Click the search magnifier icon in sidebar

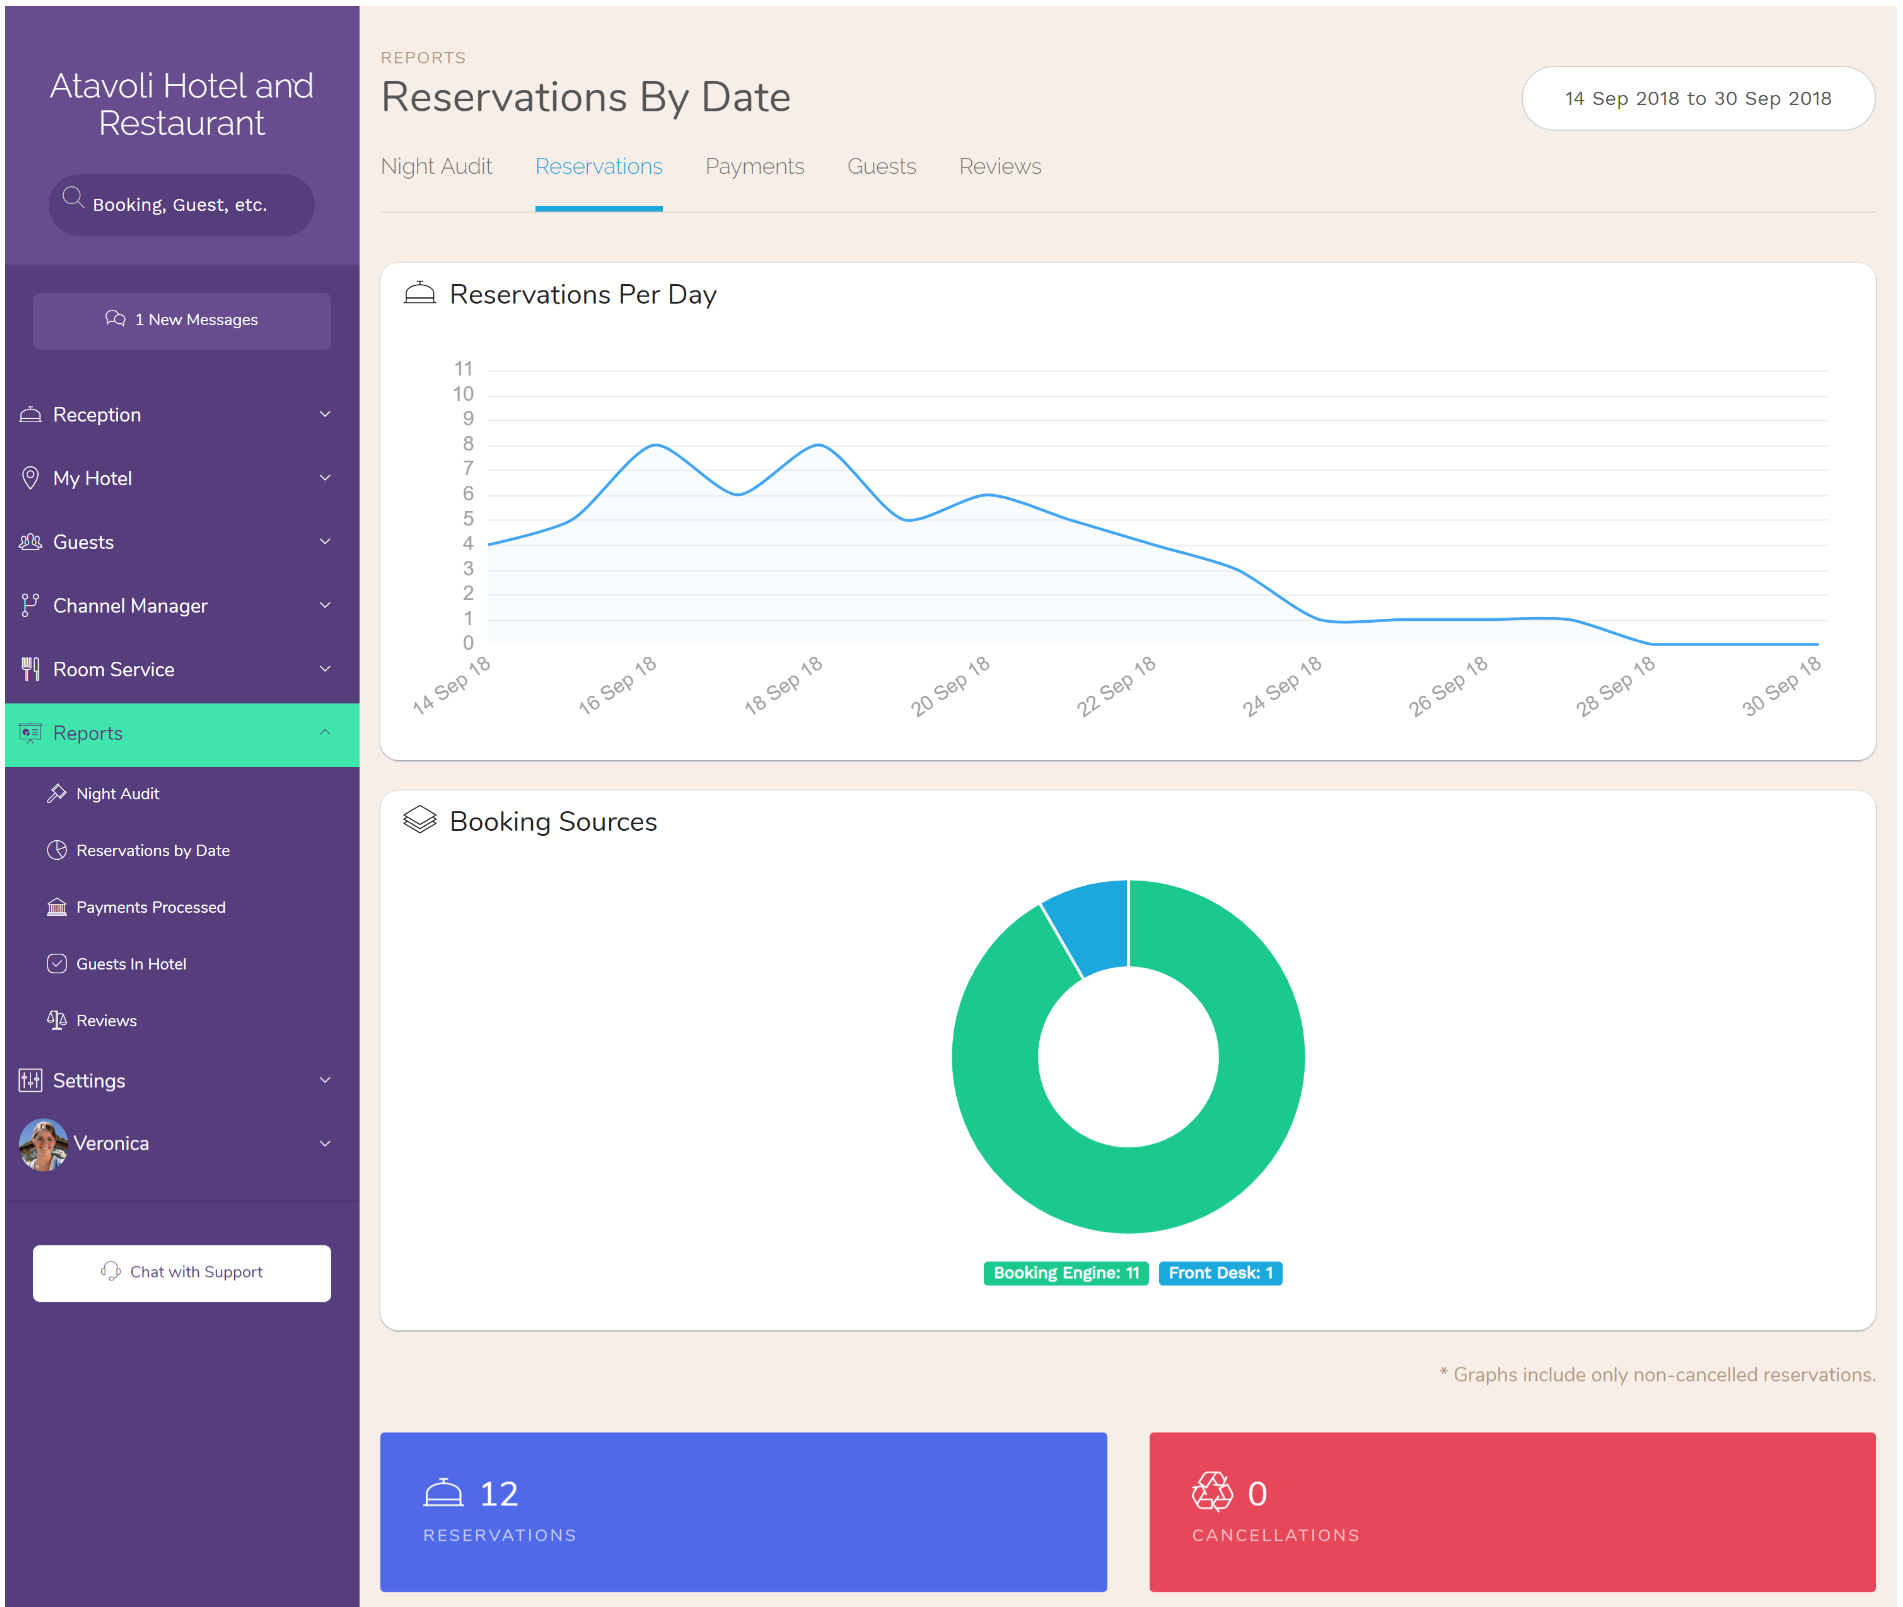[x=73, y=198]
